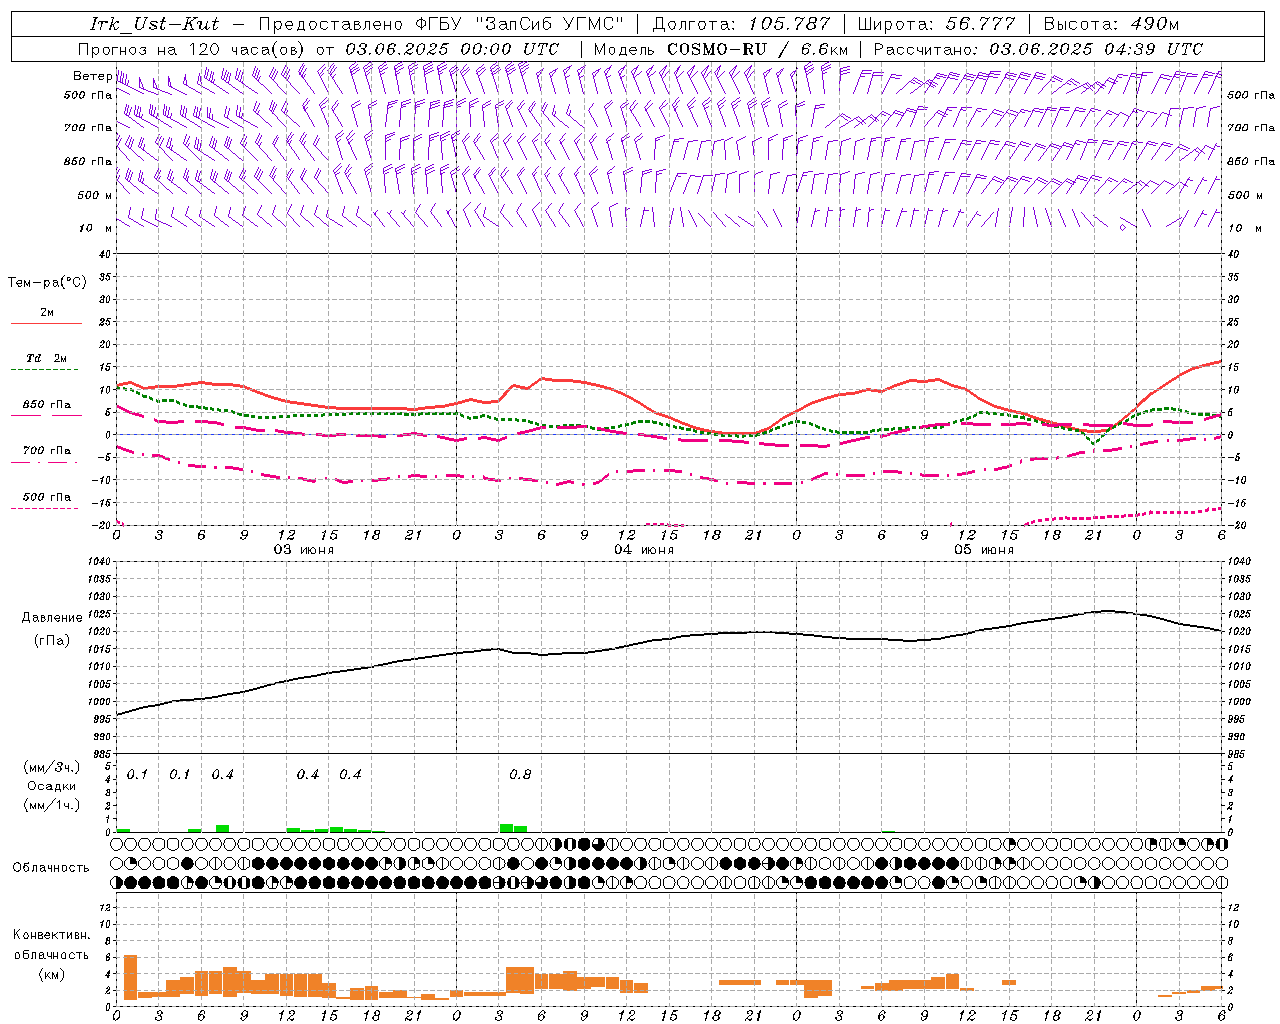Click the station name Irk_Ust-Kut
Viewport: 1280px width, 1024px height.
click(x=154, y=24)
